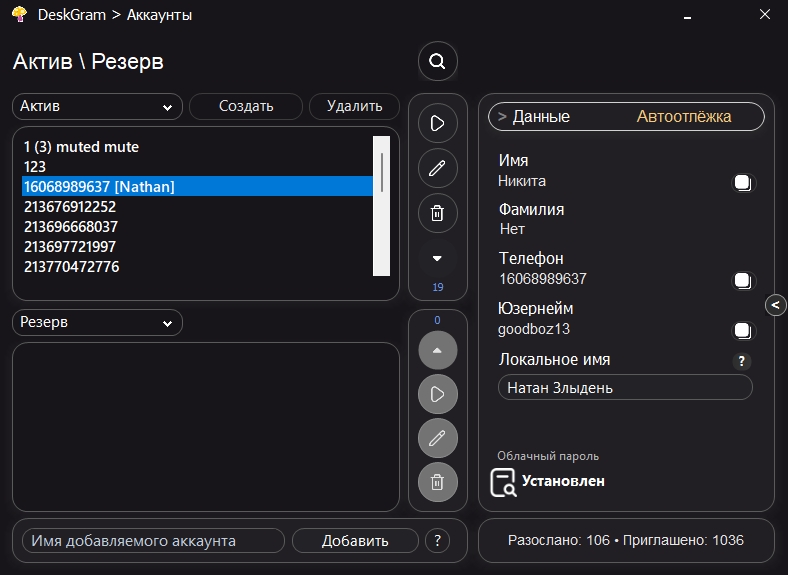Move account down to reserve arrow

(437, 258)
